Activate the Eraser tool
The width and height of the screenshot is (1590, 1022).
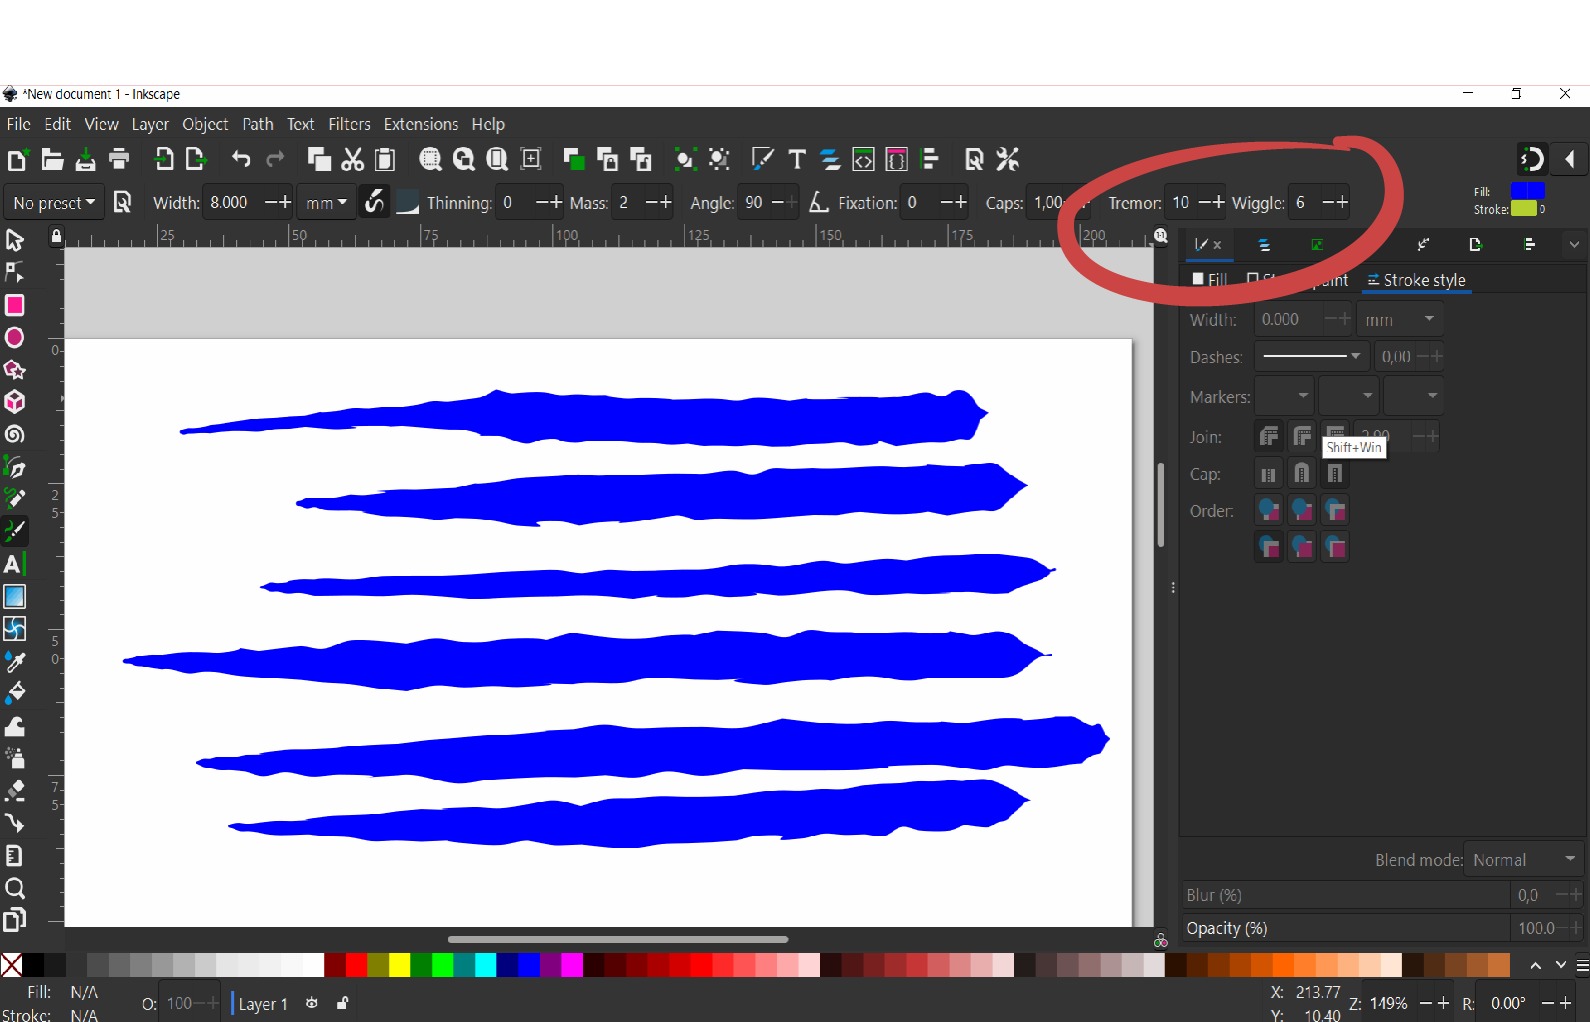click(15, 791)
